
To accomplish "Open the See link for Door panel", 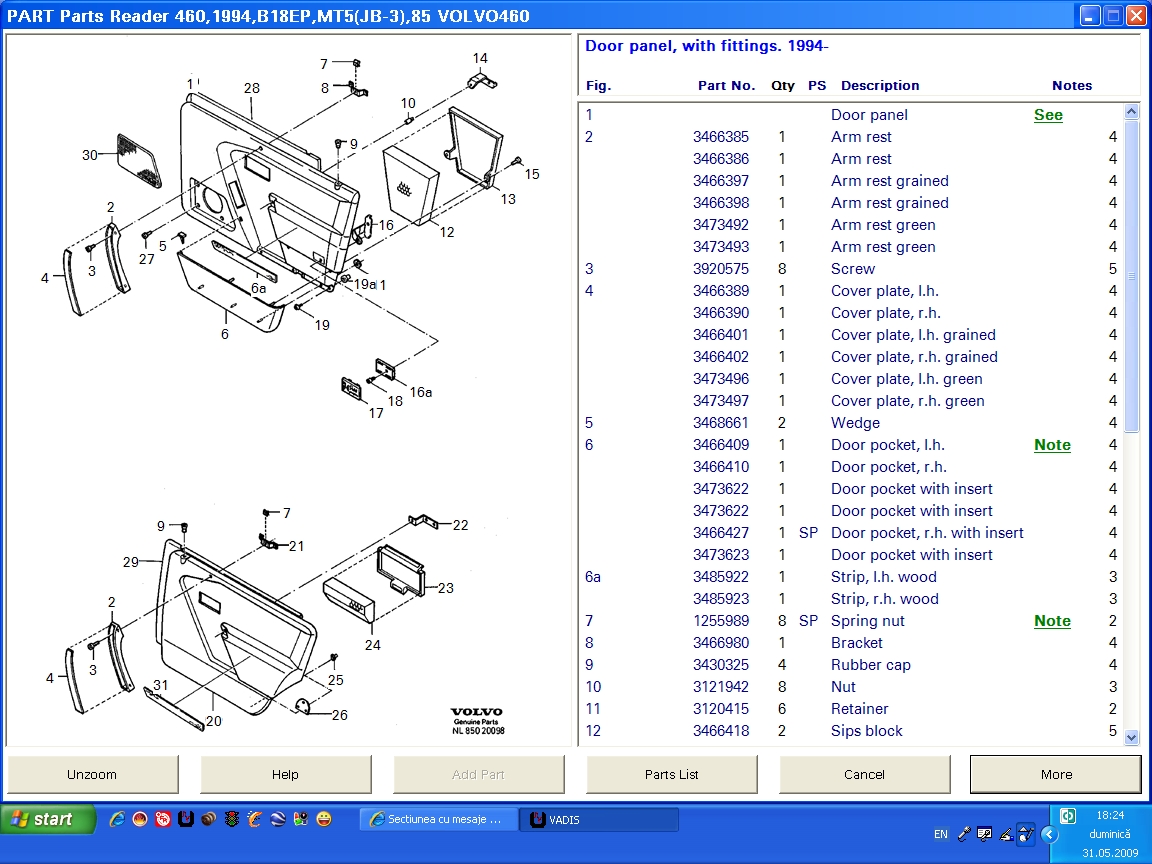I will pyautogui.click(x=1048, y=115).
